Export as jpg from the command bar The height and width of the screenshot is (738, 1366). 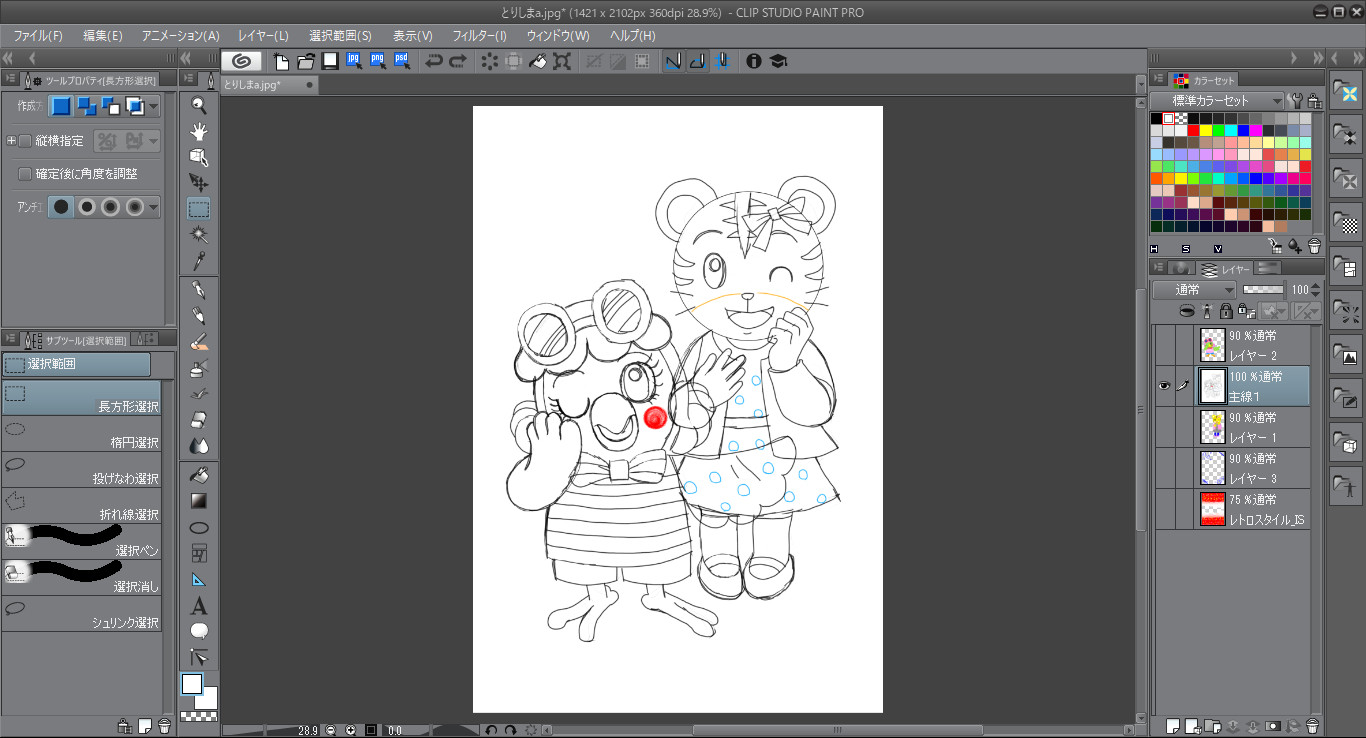pos(354,60)
